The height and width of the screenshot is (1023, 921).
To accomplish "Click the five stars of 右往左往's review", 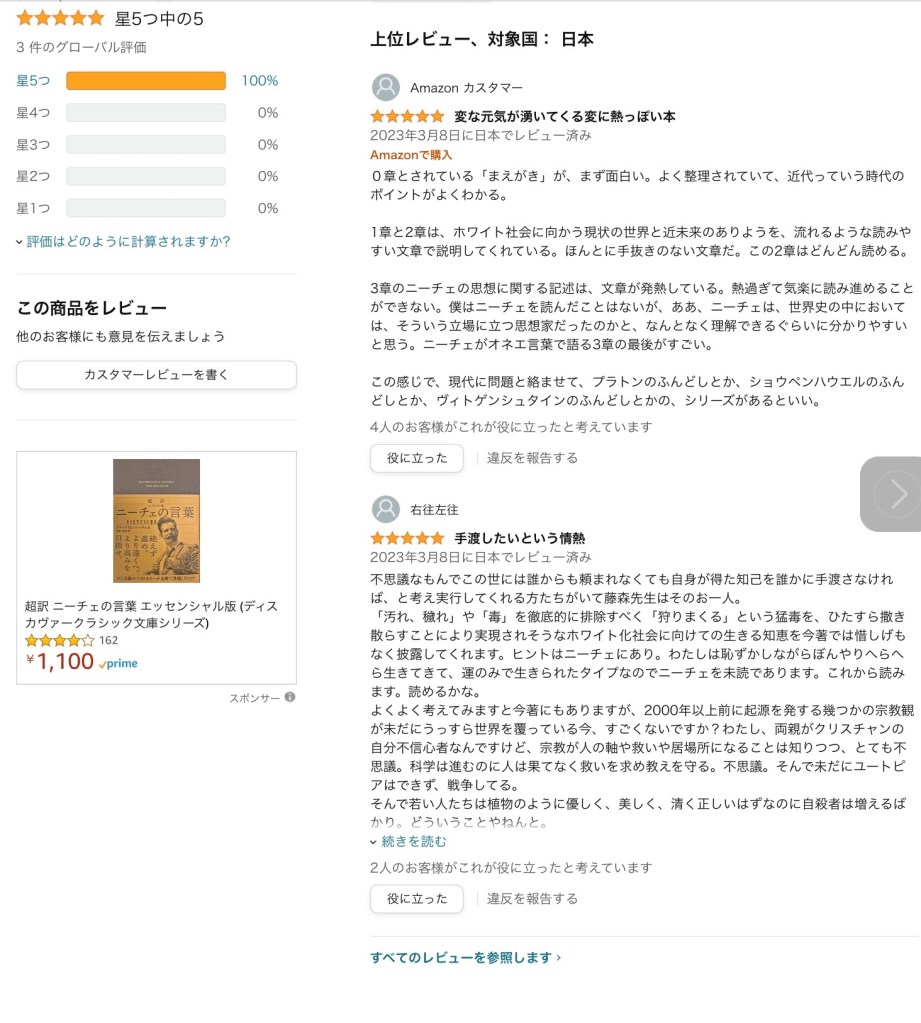I will [x=407, y=538].
